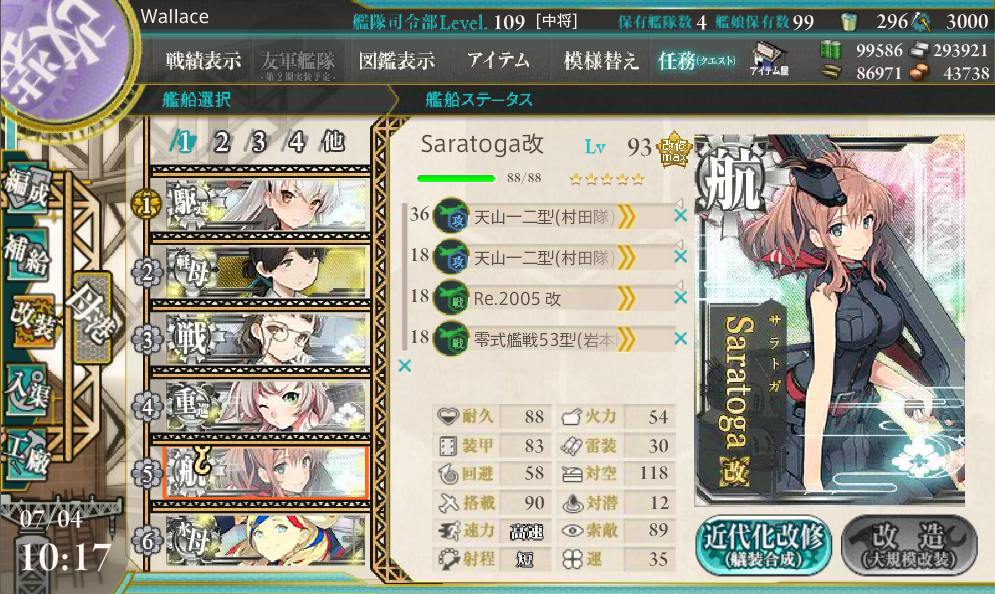
Task: Expand the second 天山一二型(村田隊) equipment slot
Action: pyautogui.click(x=626, y=257)
